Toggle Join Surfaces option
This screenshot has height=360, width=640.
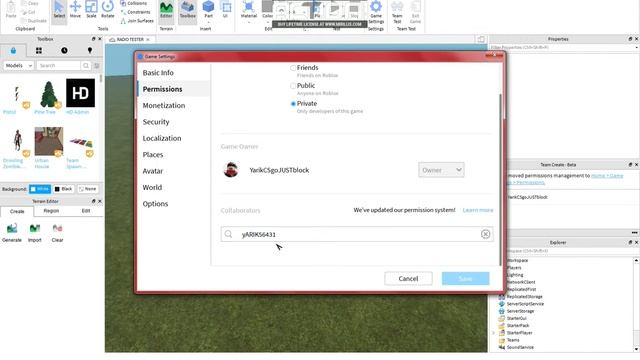point(137,21)
